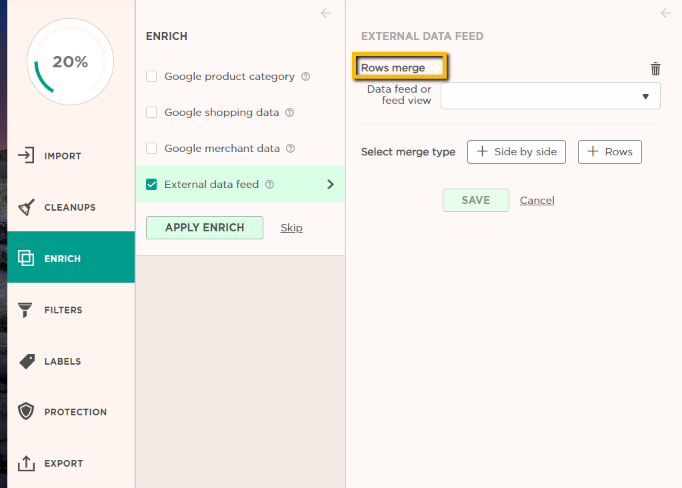The width and height of the screenshot is (682, 488).
Task: Click 'Google shopping data' label text
Action: coord(221,113)
